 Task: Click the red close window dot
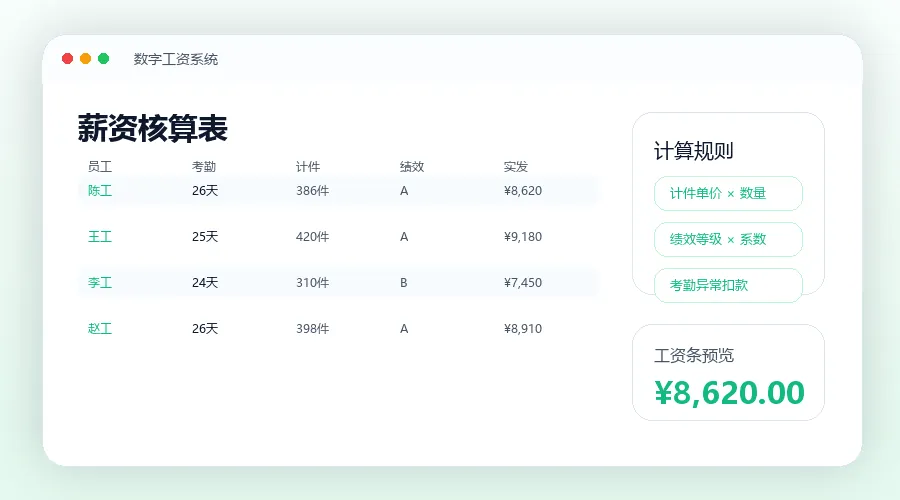67,59
